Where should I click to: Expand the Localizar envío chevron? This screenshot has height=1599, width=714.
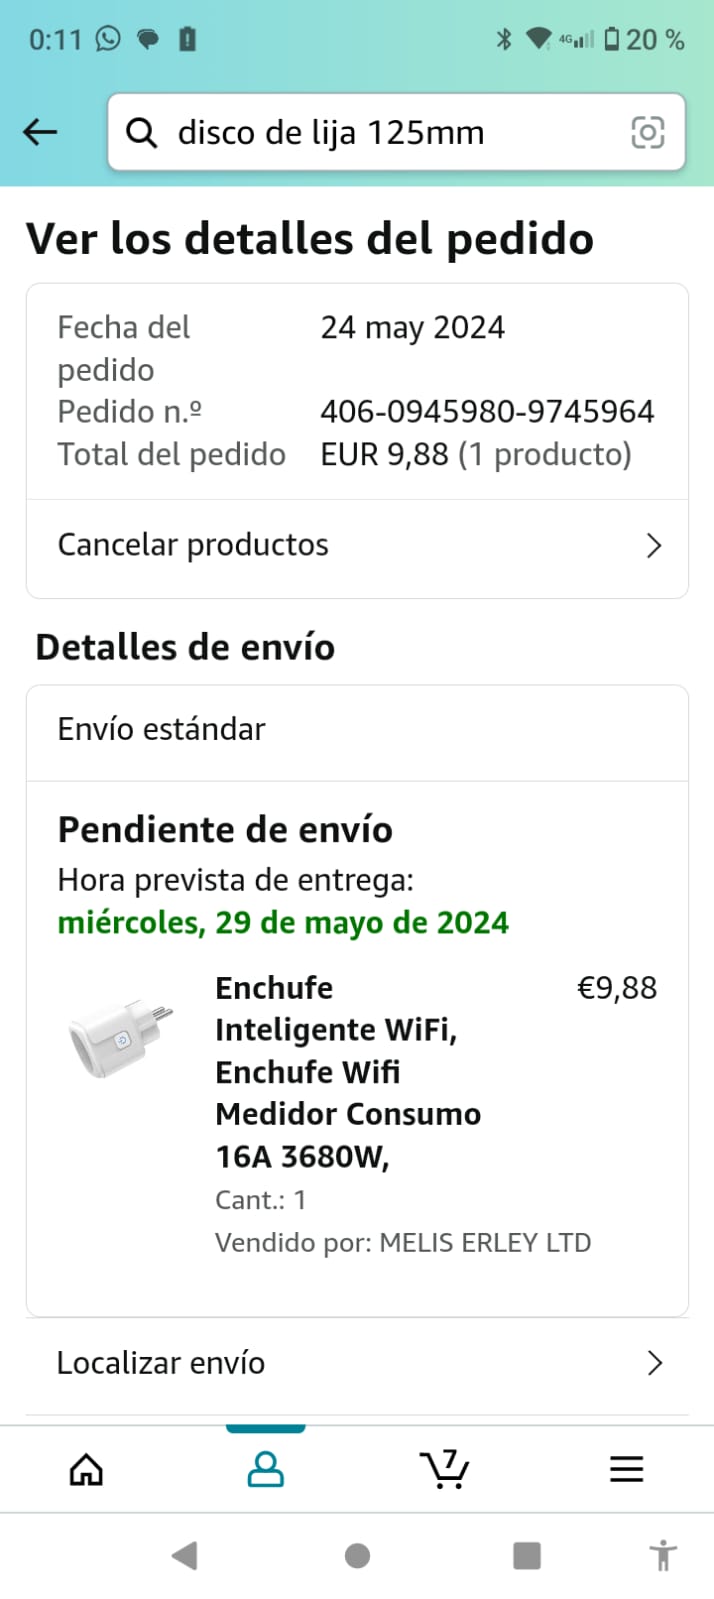tap(655, 1363)
